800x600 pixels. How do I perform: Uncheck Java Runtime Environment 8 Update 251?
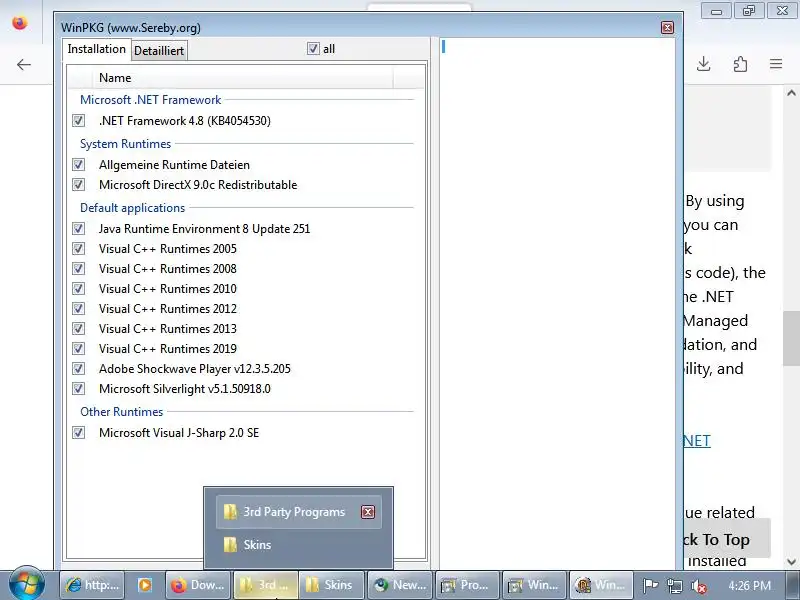click(x=78, y=228)
